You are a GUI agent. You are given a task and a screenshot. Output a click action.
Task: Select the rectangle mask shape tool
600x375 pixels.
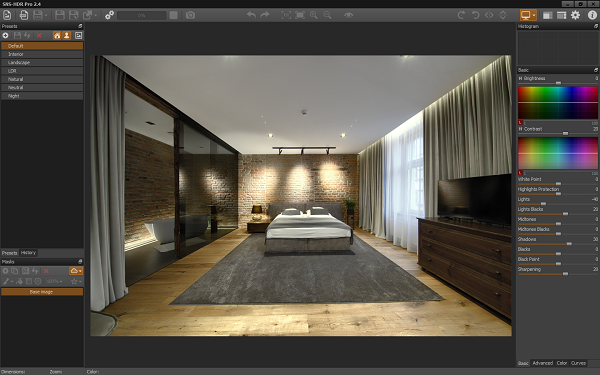[29, 281]
